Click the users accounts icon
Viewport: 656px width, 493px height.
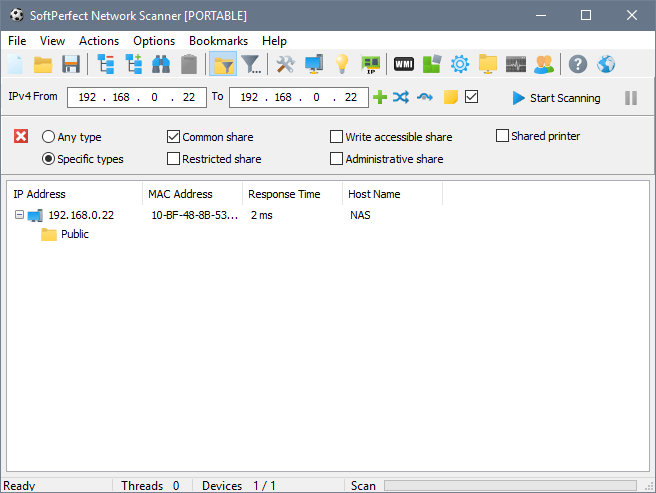click(x=544, y=64)
